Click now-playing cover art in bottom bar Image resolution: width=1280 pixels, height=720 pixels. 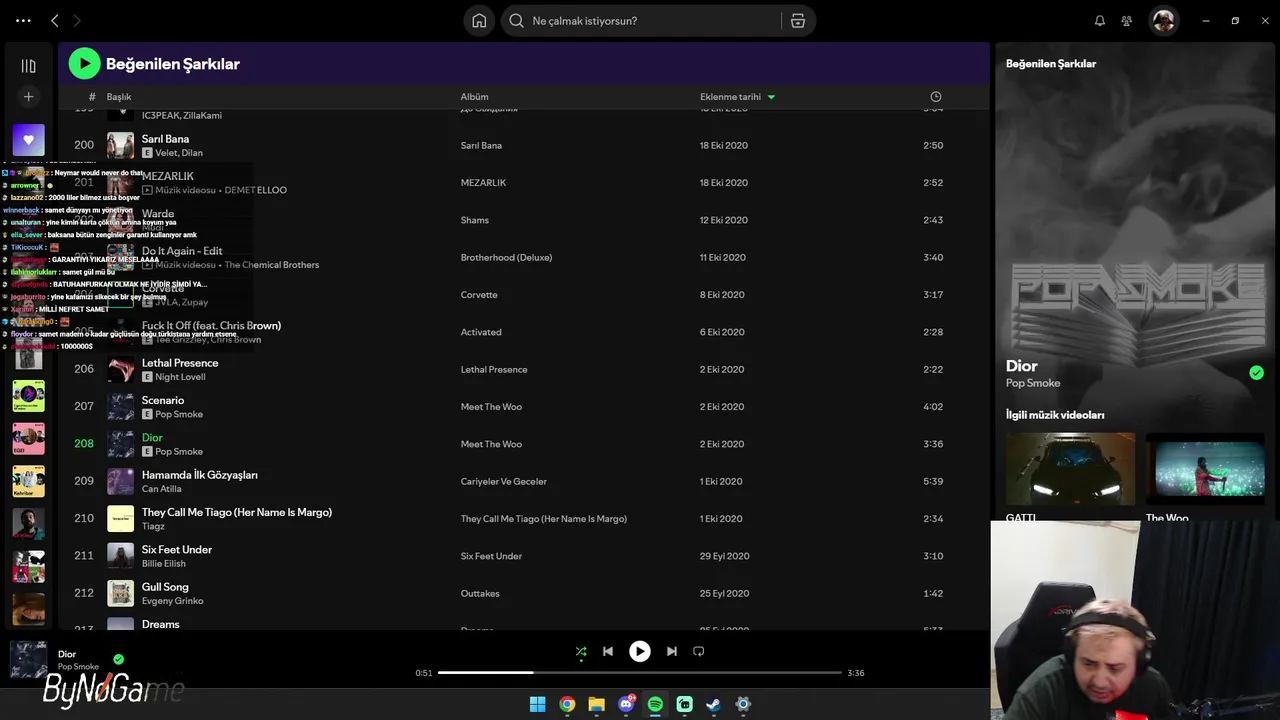(x=28, y=660)
